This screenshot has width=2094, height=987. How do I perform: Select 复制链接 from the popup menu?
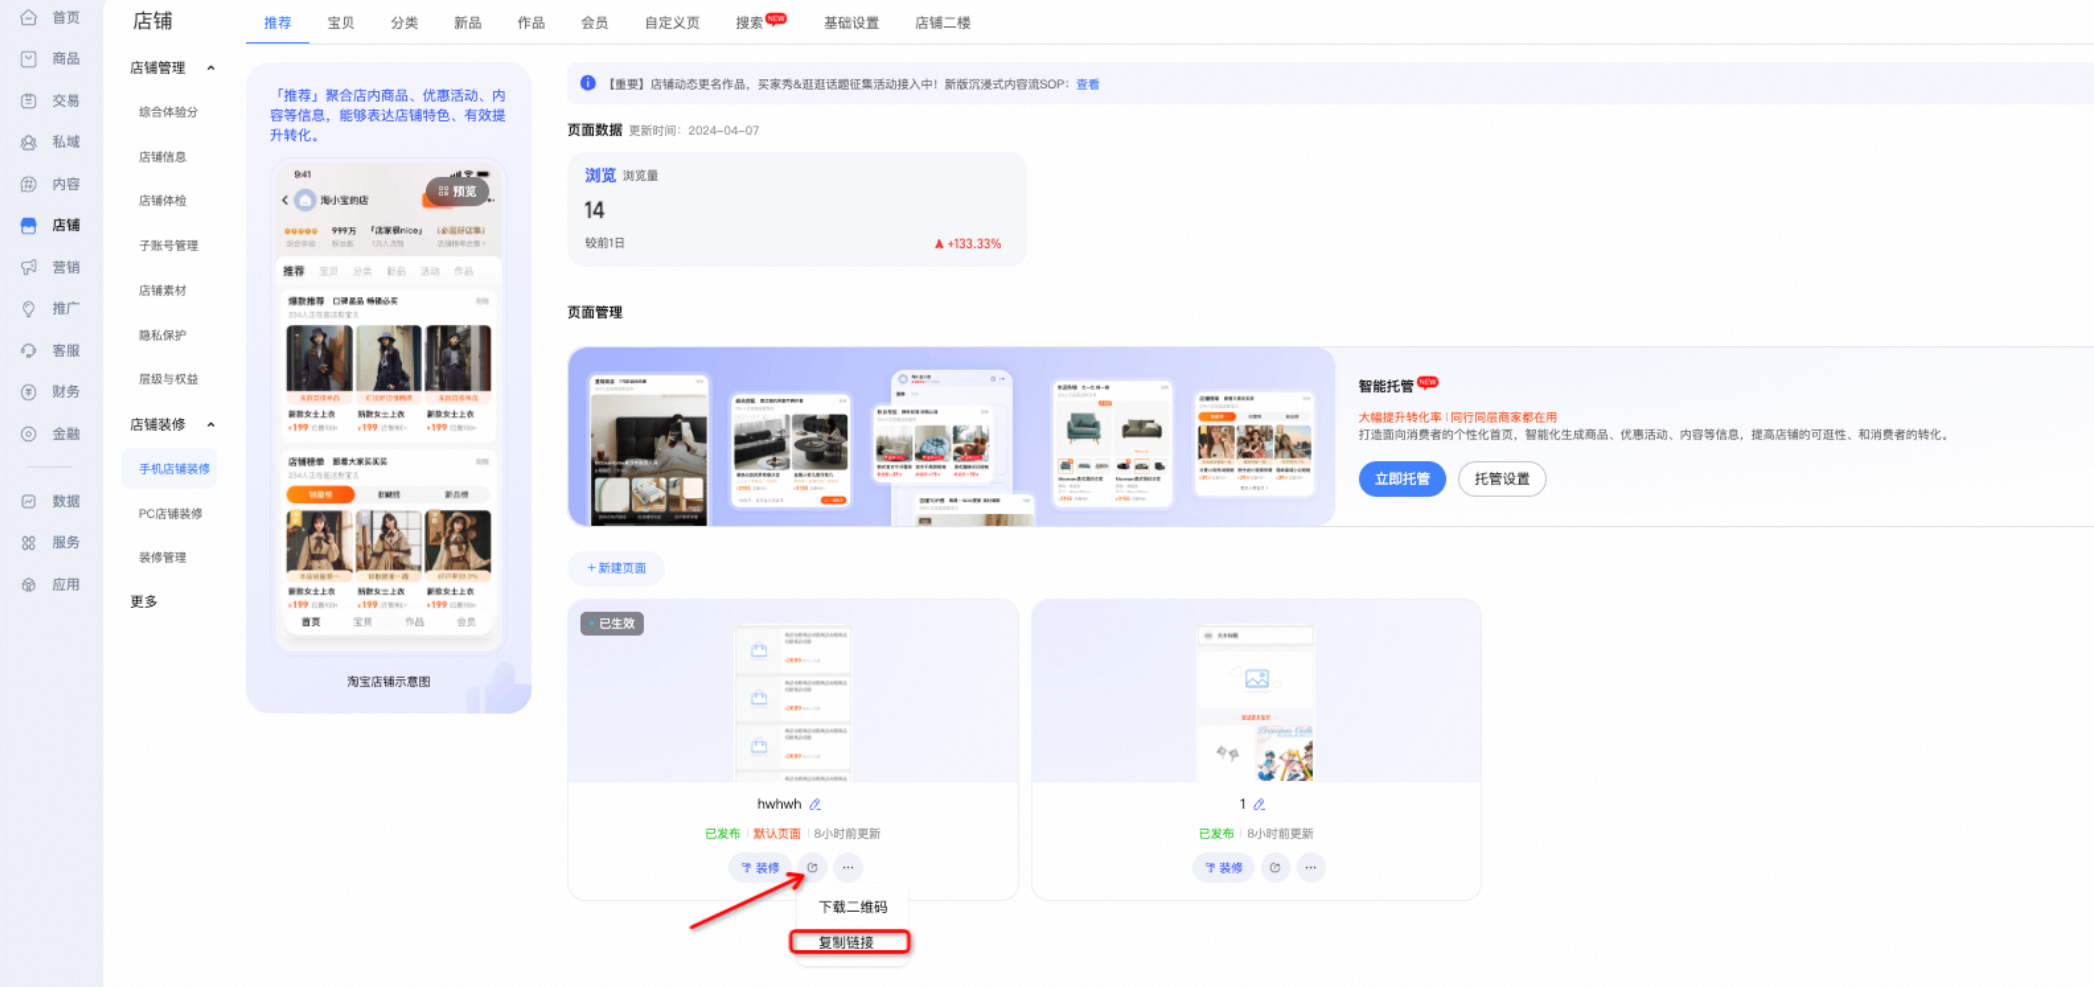(847, 942)
